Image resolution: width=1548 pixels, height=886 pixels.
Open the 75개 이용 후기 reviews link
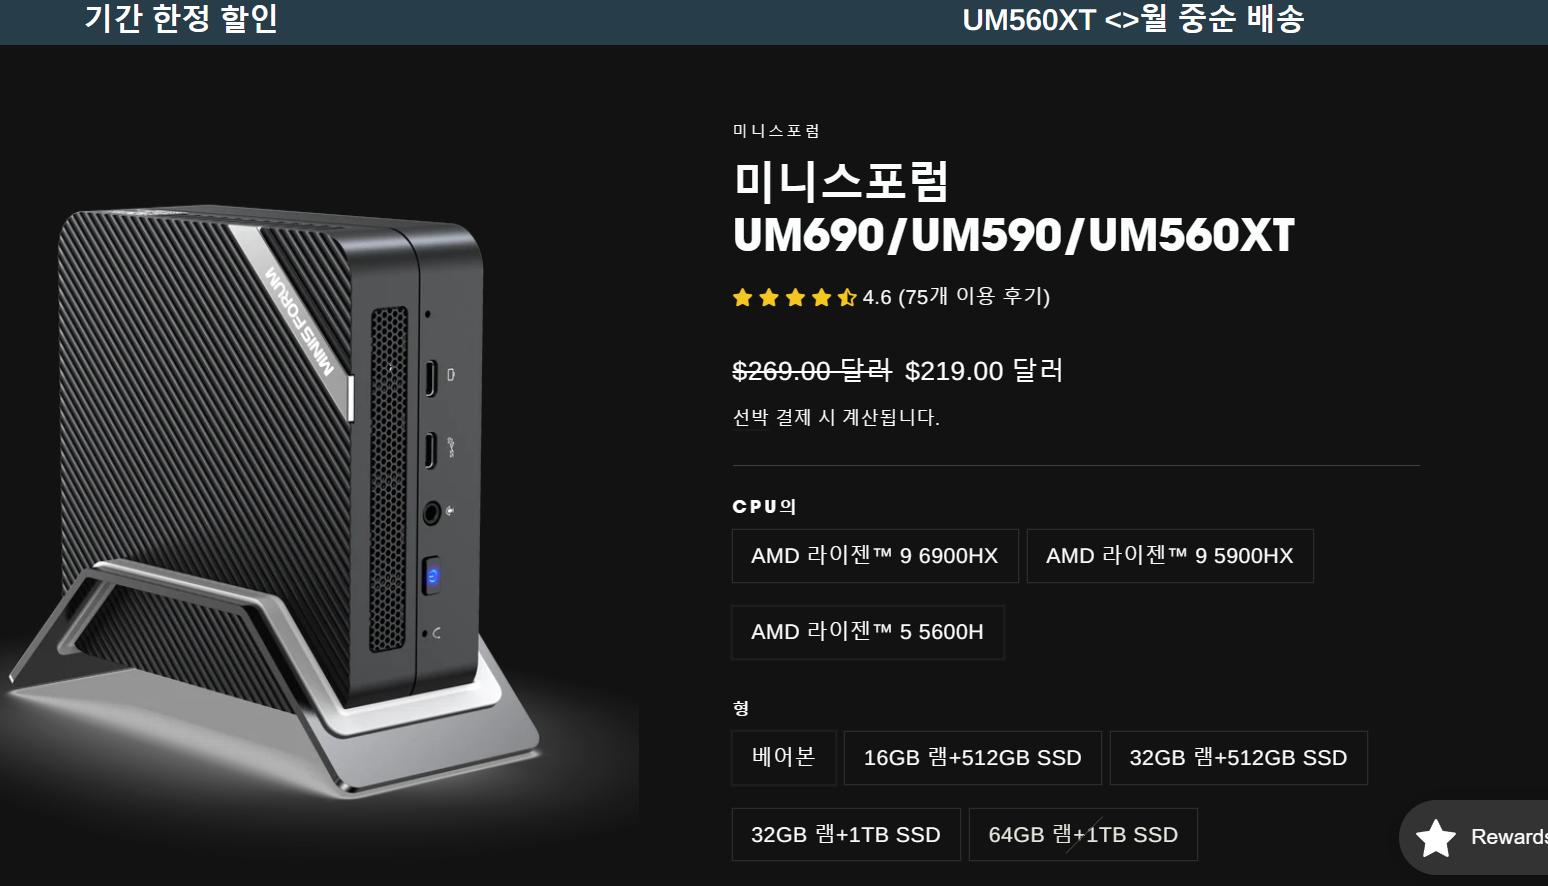(974, 297)
